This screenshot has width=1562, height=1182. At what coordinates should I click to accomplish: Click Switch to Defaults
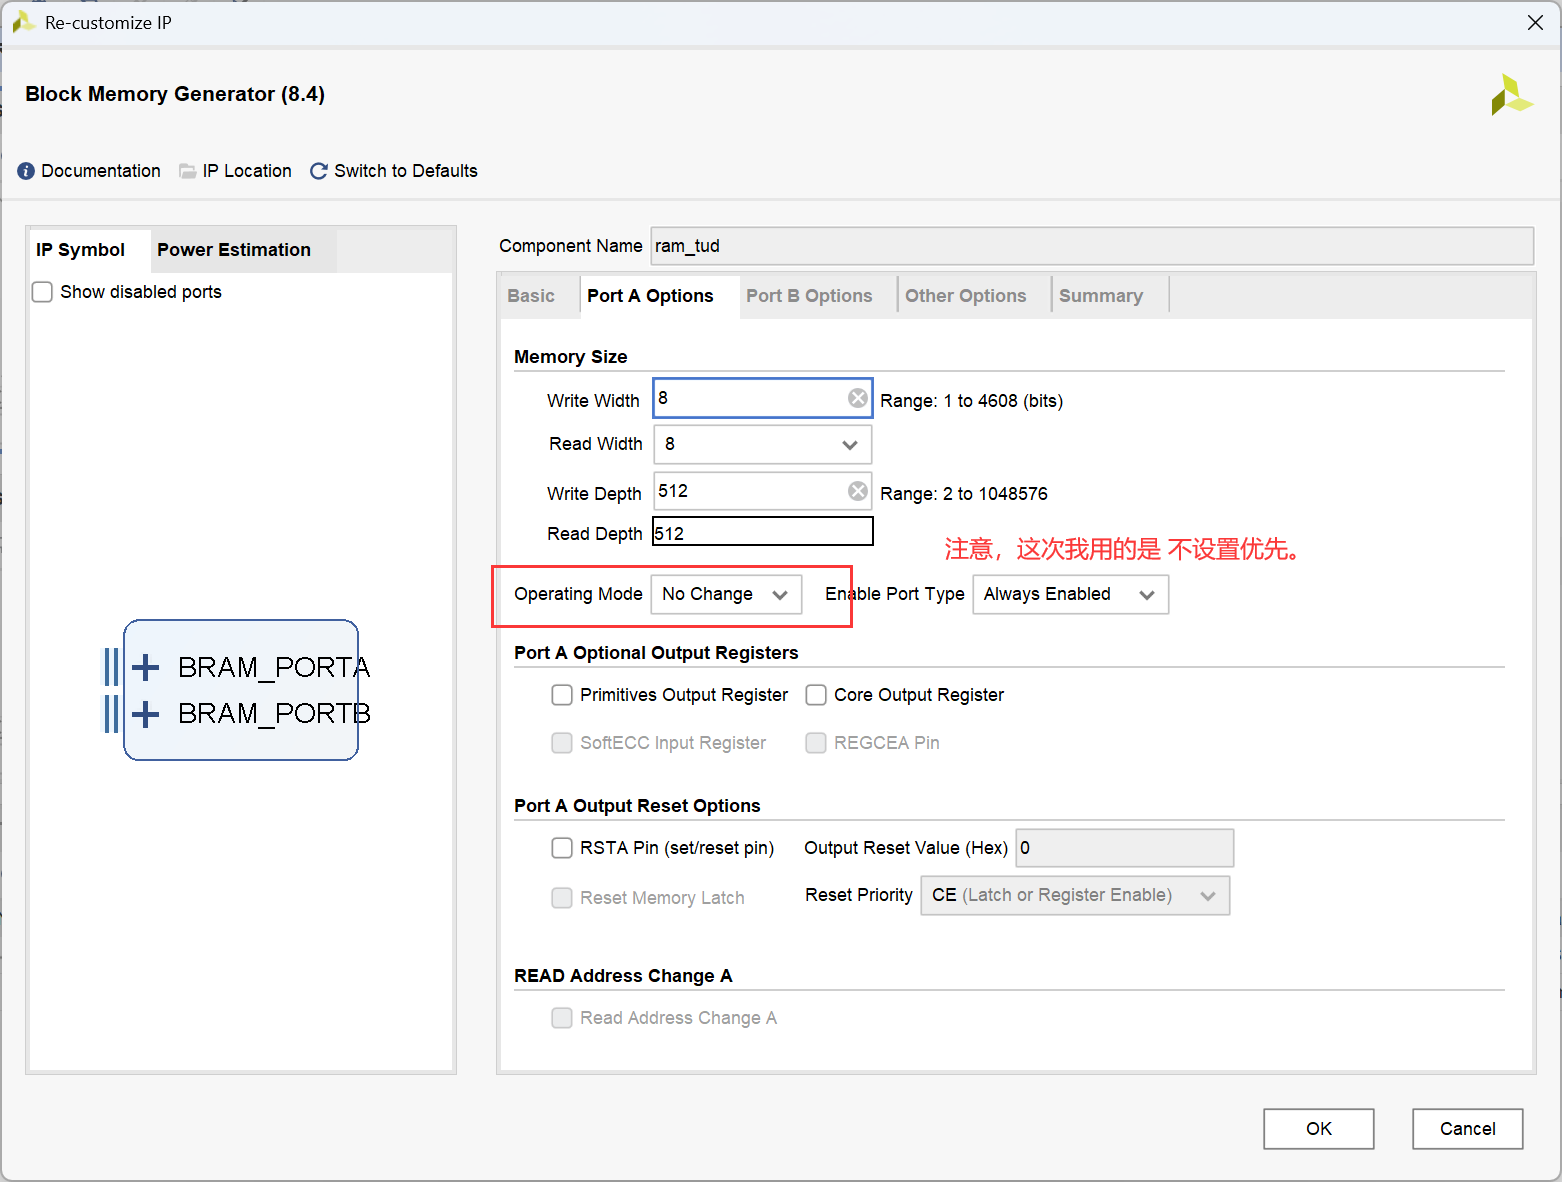tap(406, 171)
